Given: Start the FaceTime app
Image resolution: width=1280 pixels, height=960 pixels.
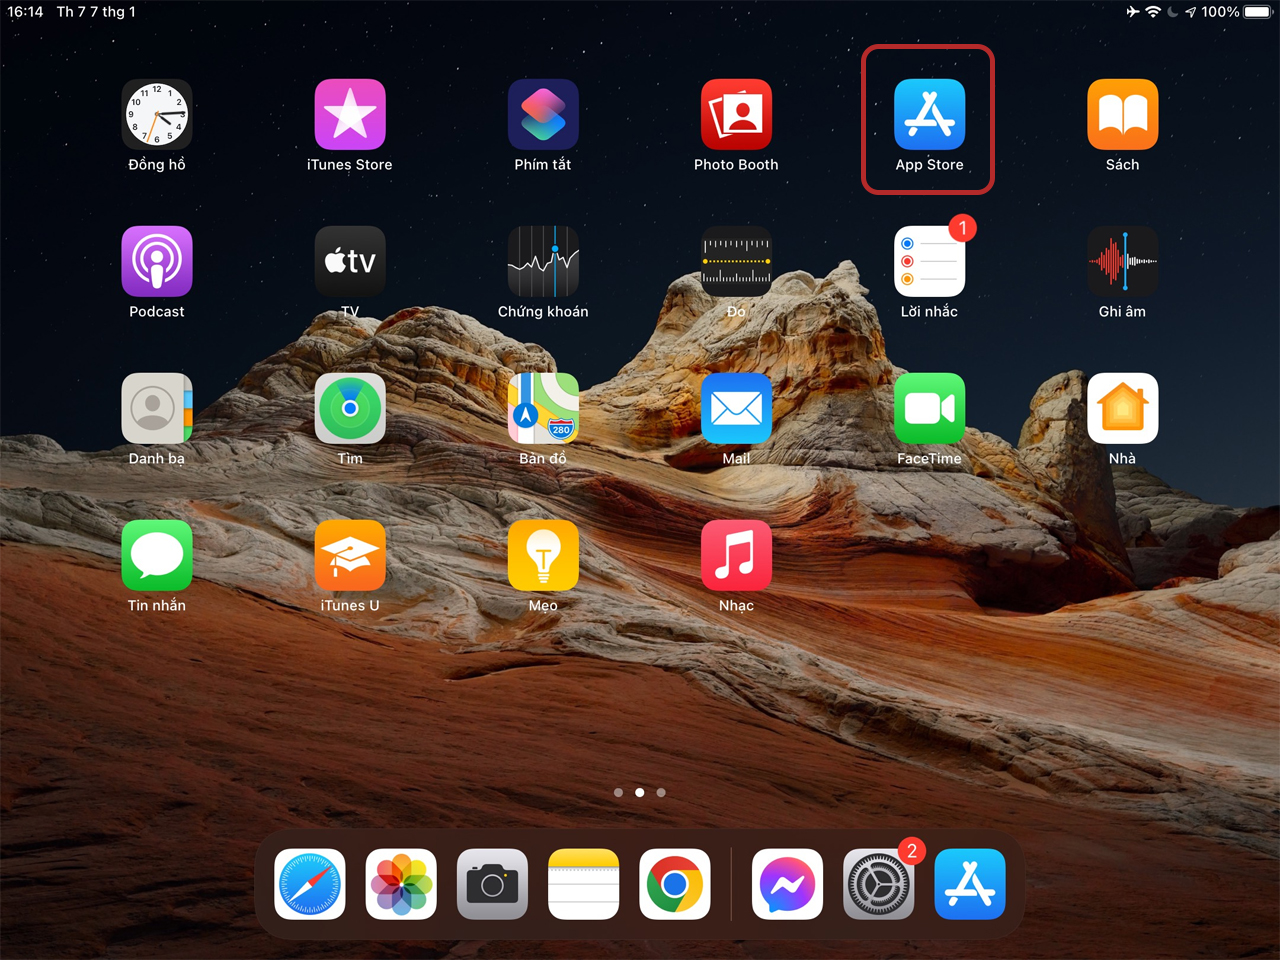Looking at the screenshot, I should (x=929, y=408).
